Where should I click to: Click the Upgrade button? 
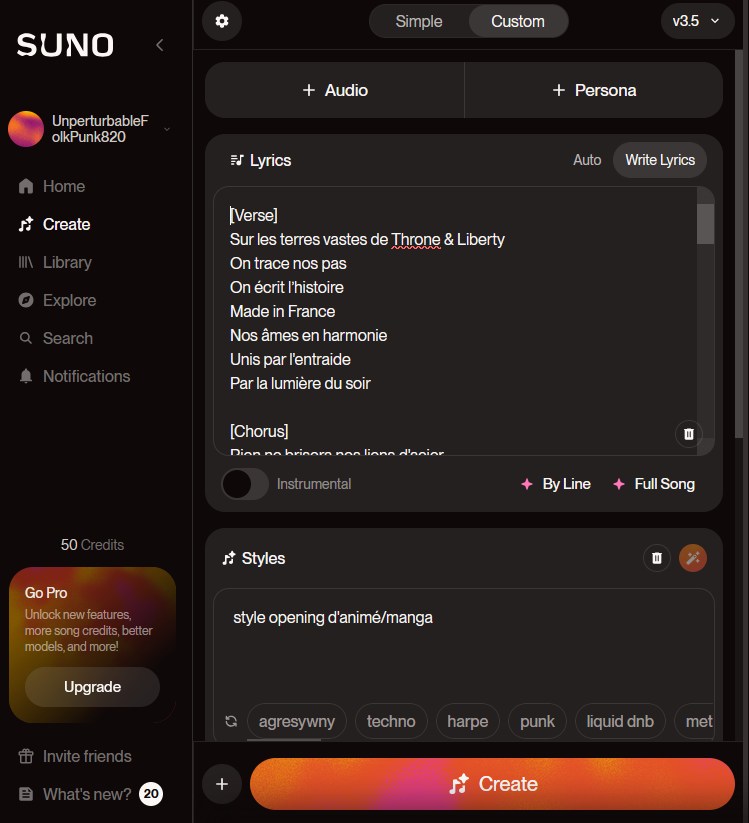92,687
